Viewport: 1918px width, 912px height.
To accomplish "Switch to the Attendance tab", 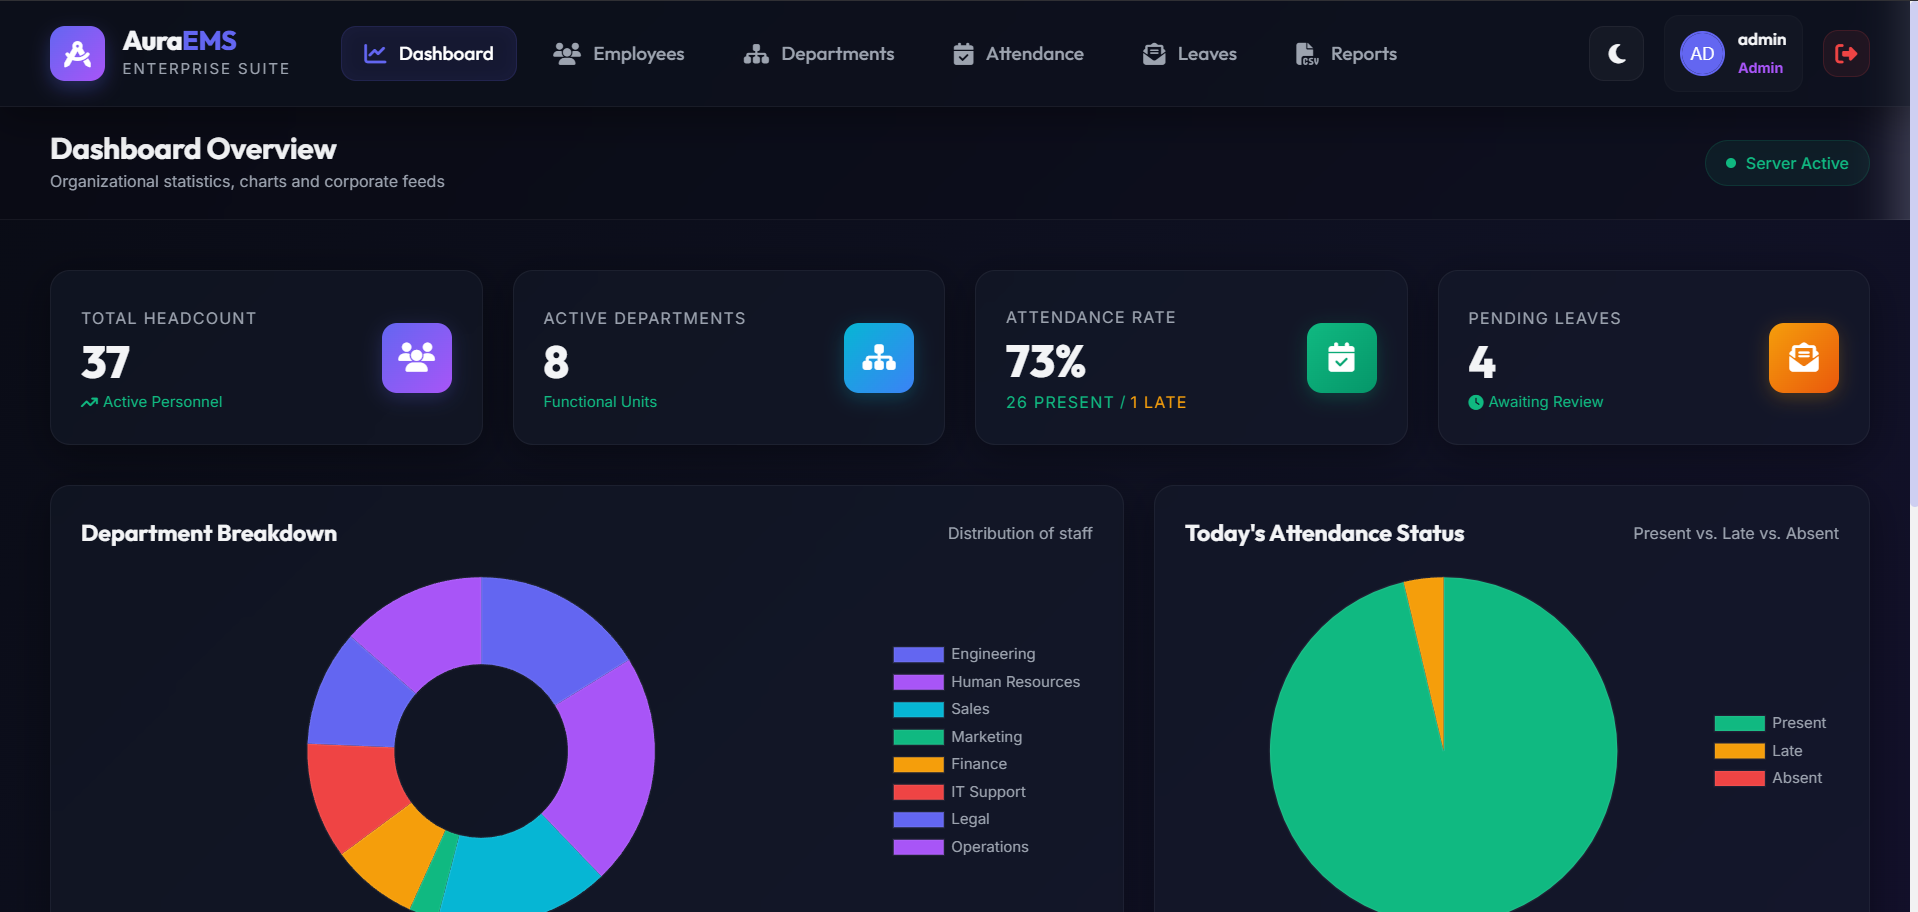I will tap(1018, 54).
